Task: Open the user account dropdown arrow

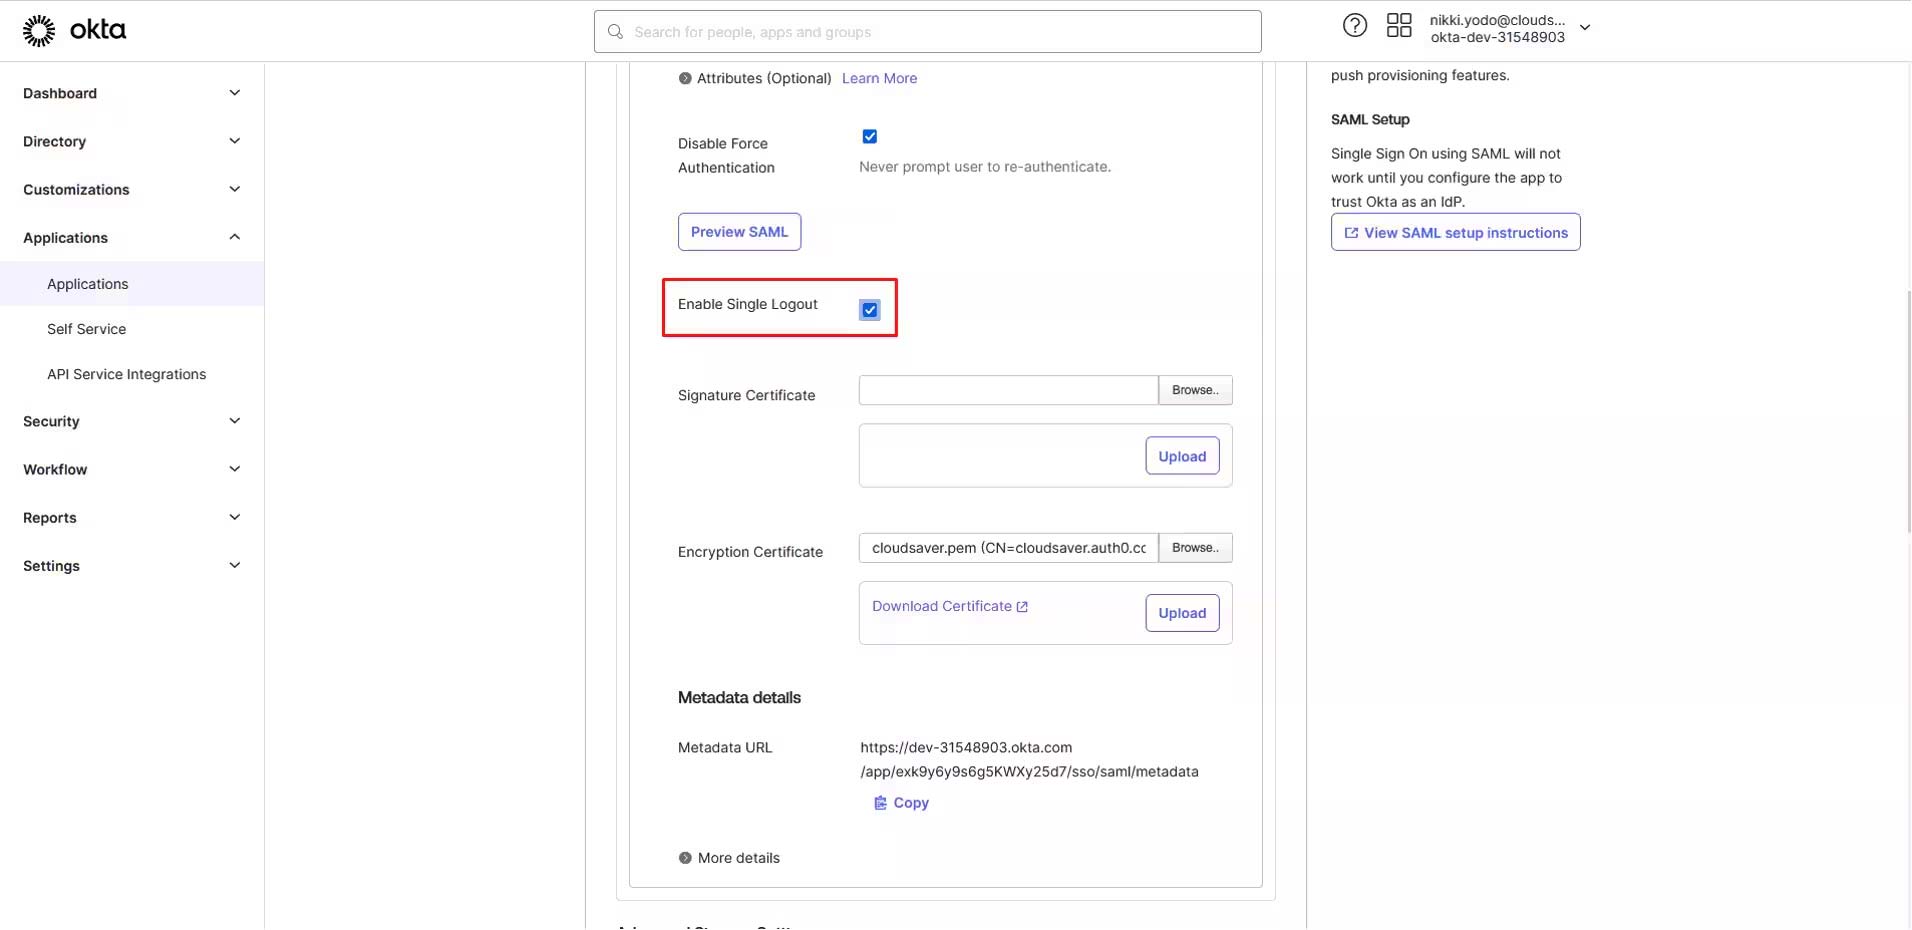Action: click(x=1585, y=28)
